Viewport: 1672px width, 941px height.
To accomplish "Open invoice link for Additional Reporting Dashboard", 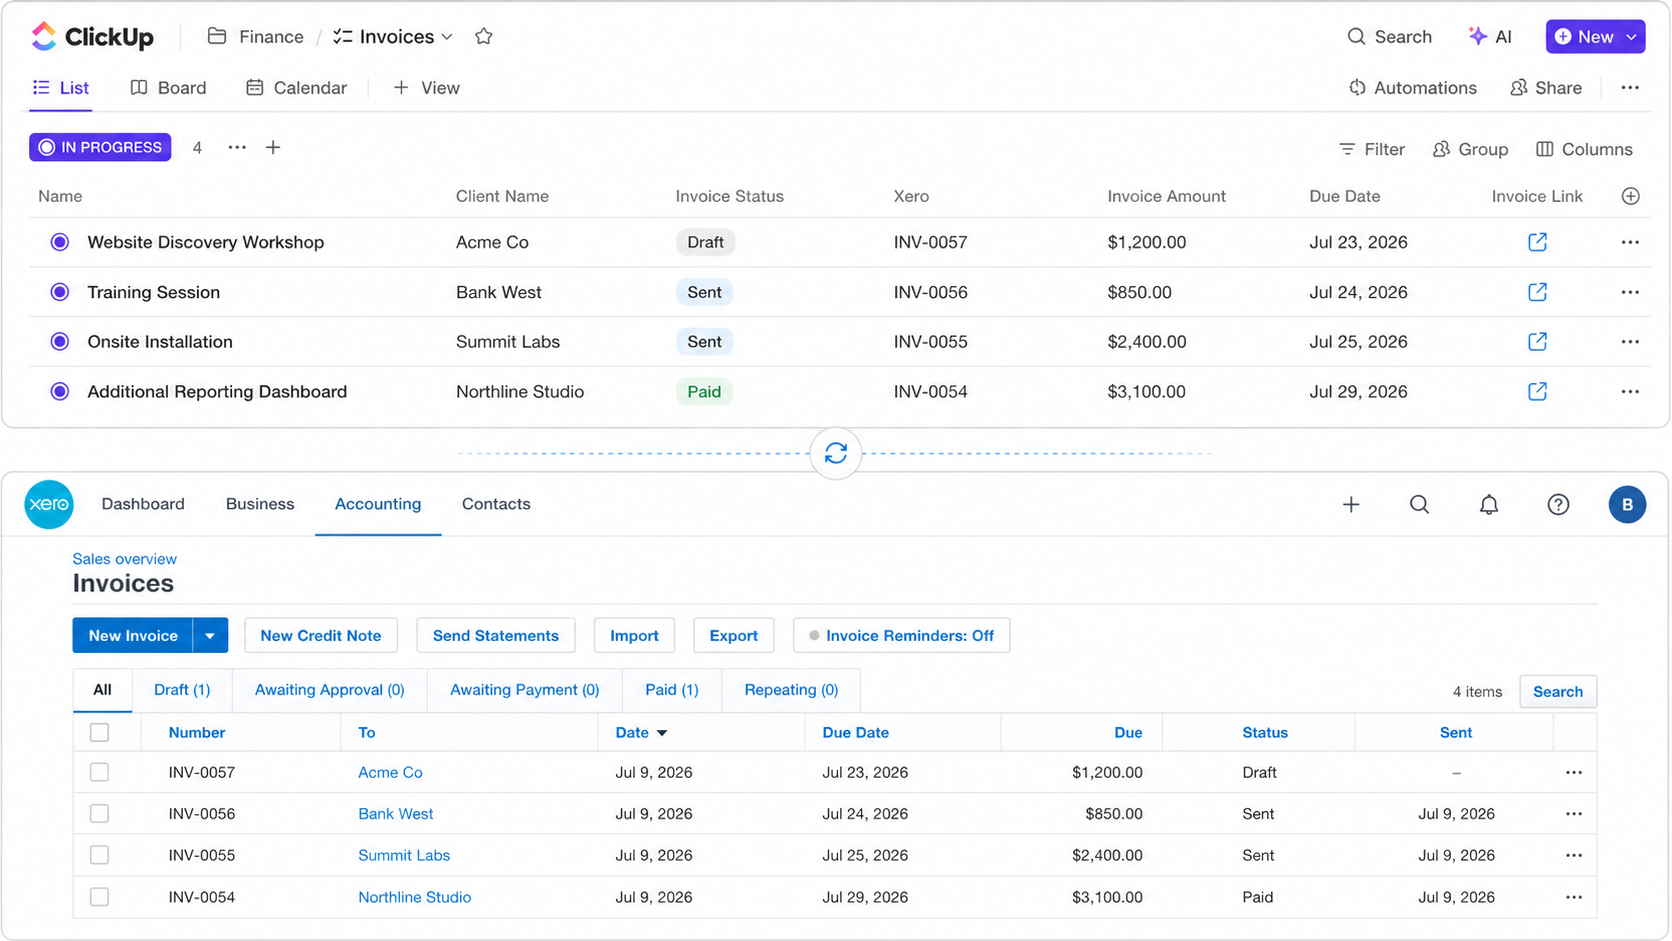I will tap(1537, 392).
